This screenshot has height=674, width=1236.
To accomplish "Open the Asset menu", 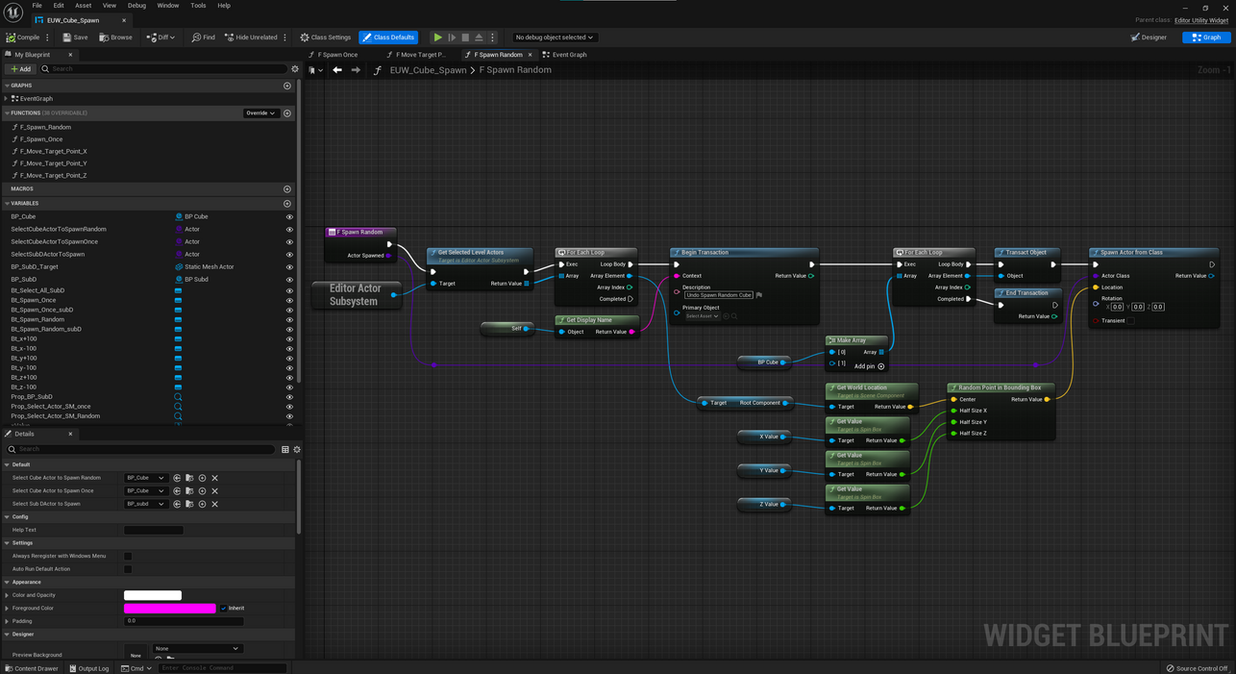I will click(83, 5).
